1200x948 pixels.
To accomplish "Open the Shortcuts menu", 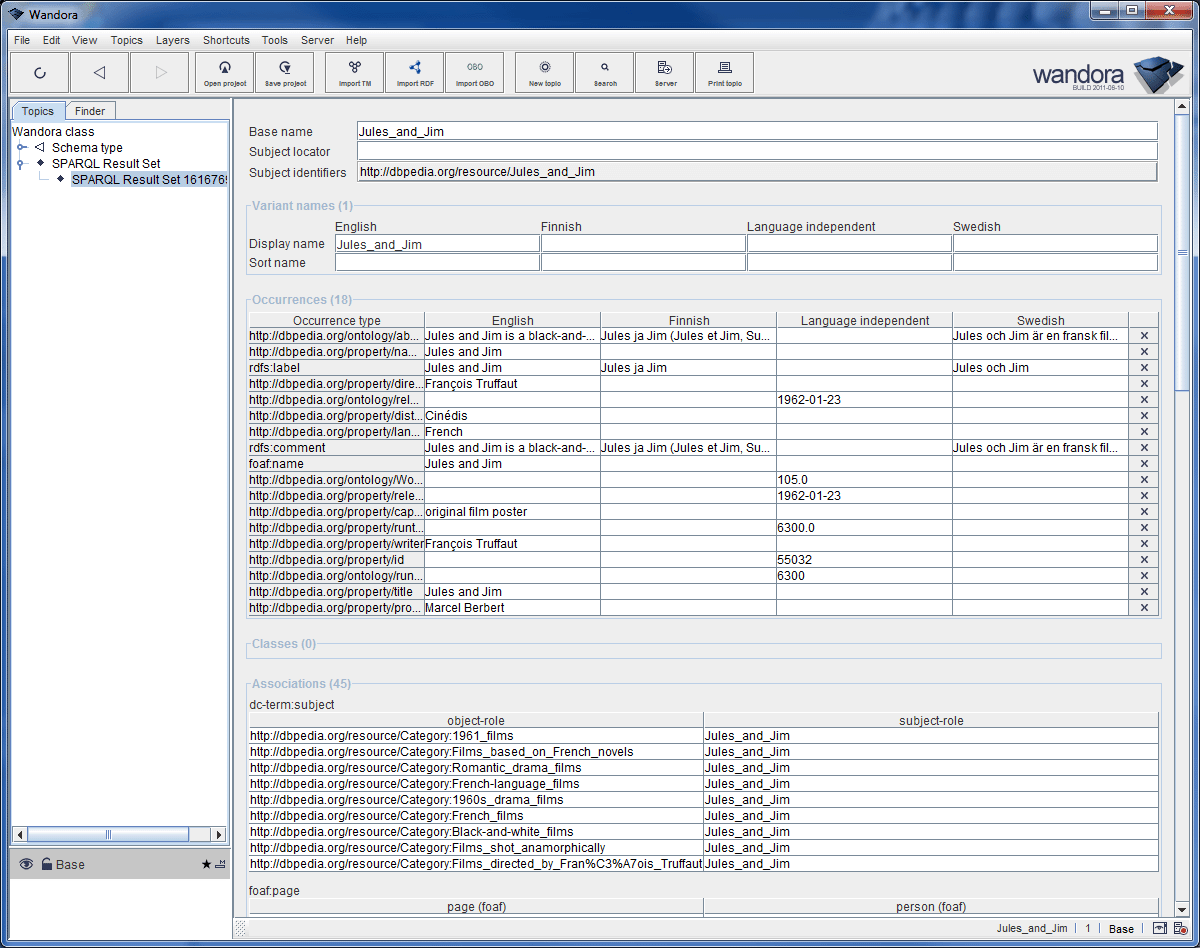I will (x=226, y=40).
